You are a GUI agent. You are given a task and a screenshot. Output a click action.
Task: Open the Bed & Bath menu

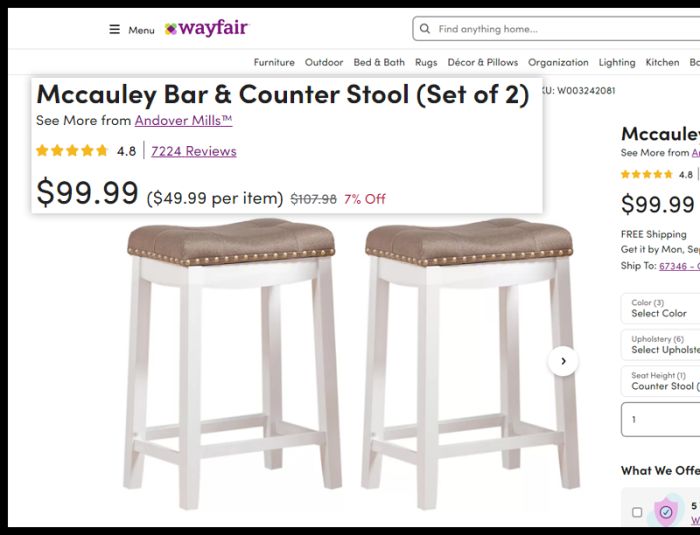[x=379, y=62]
